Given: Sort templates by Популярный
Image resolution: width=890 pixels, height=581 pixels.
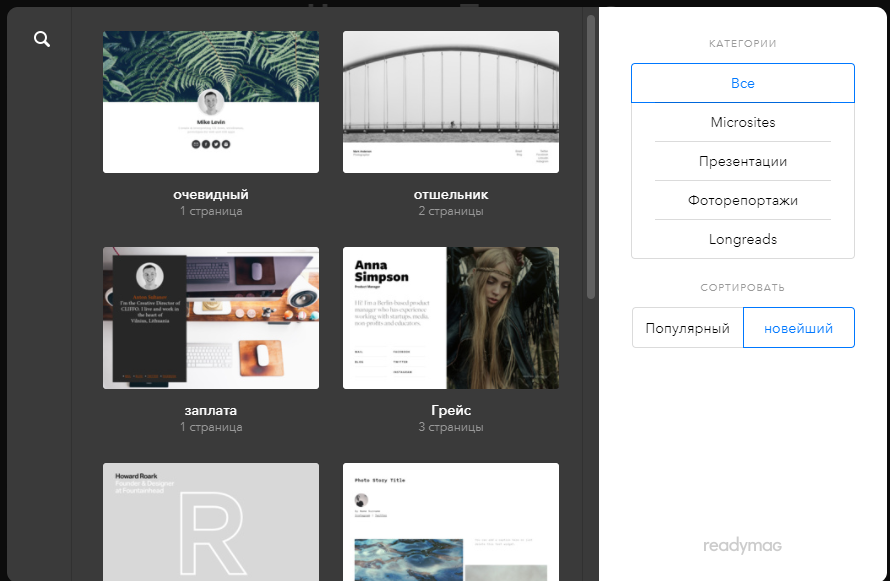Looking at the screenshot, I should (687, 328).
